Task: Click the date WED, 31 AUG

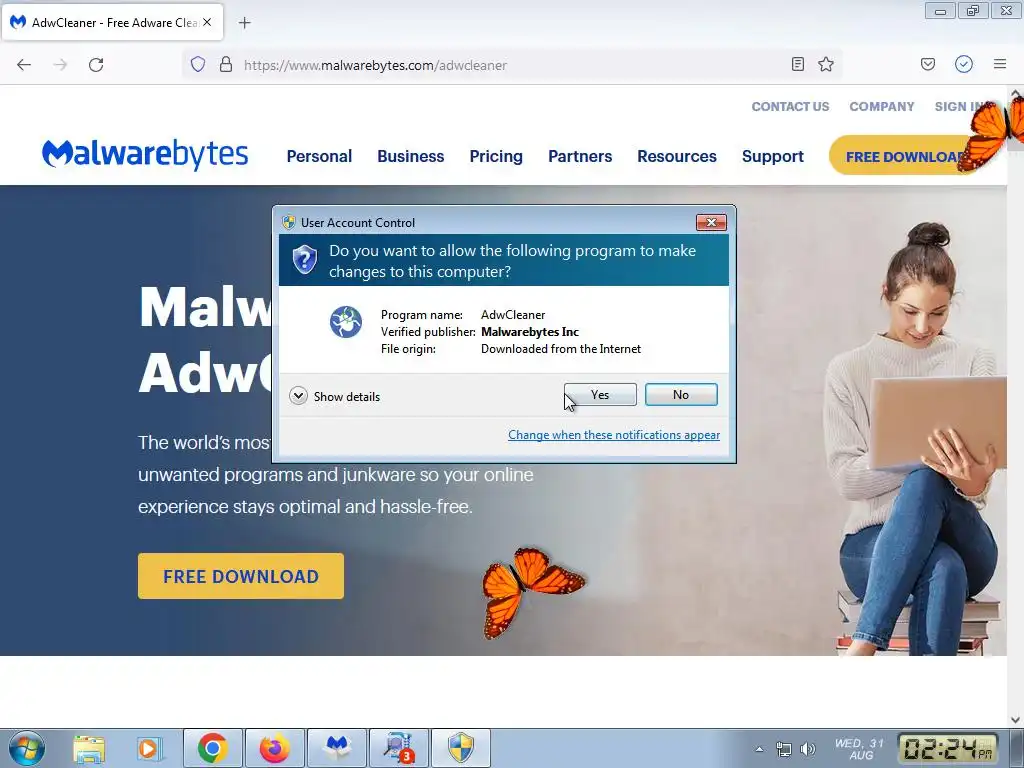Action: 859,749
